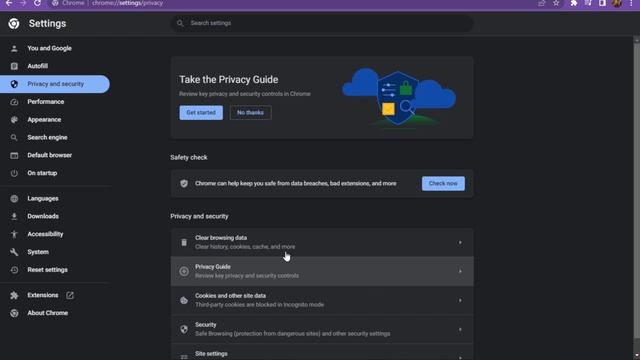Image resolution: width=640 pixels, height=360 pixels.
Task: Click the Appearance palette icon
Action: 14,120
